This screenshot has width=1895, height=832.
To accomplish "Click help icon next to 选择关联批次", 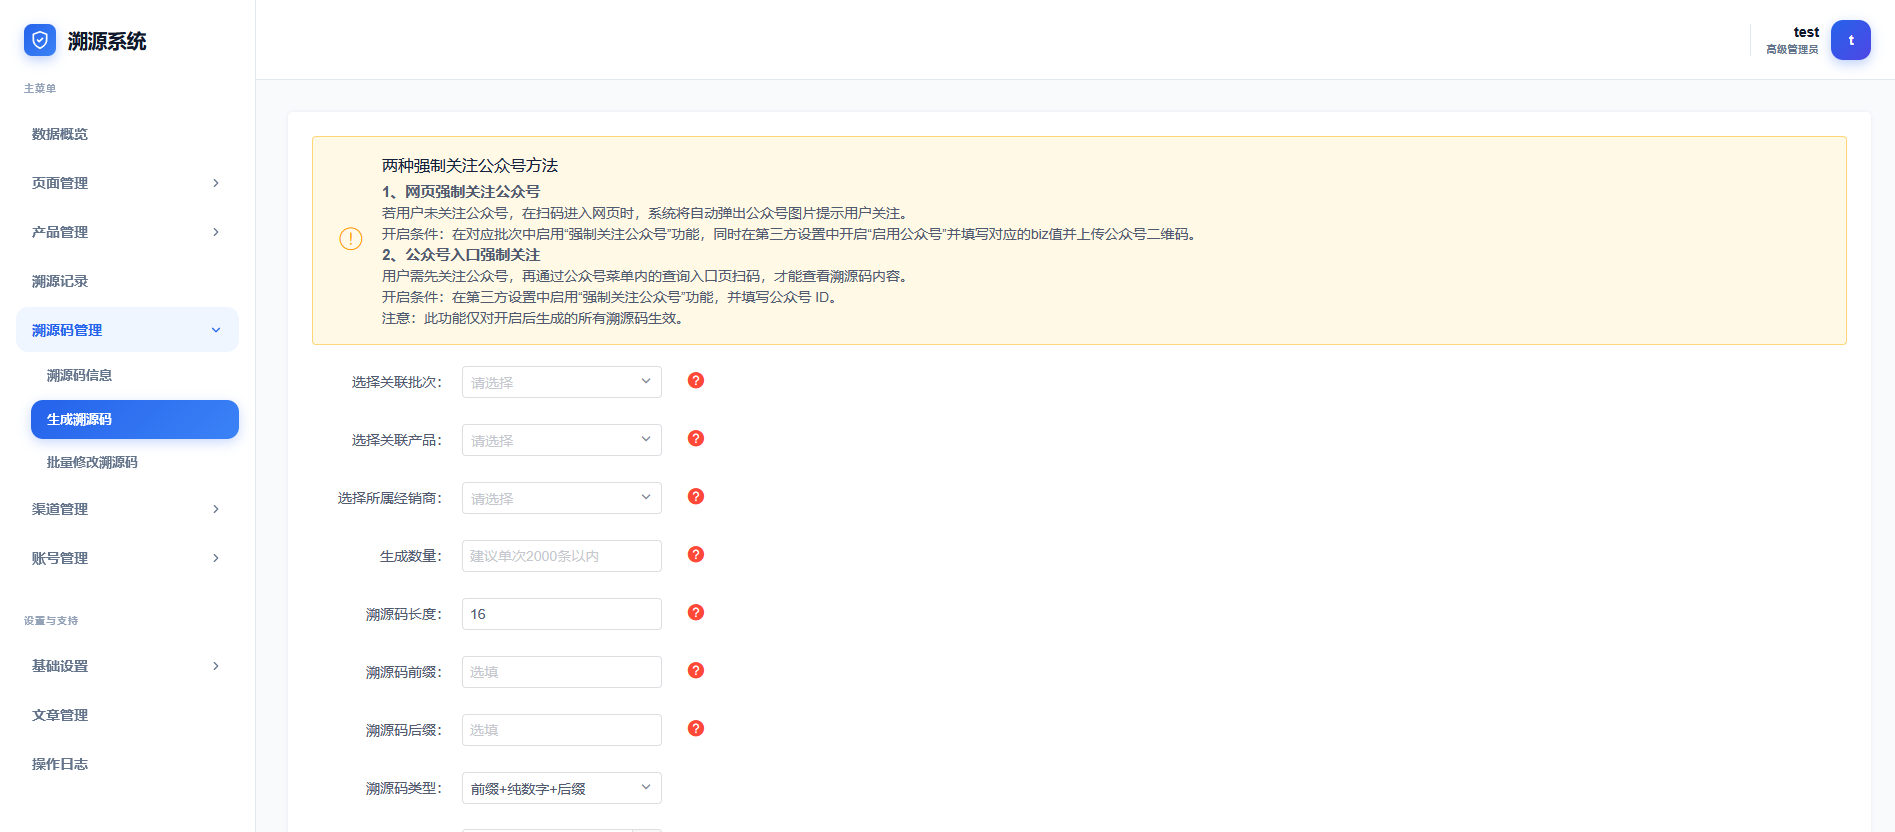I will 696,380.
